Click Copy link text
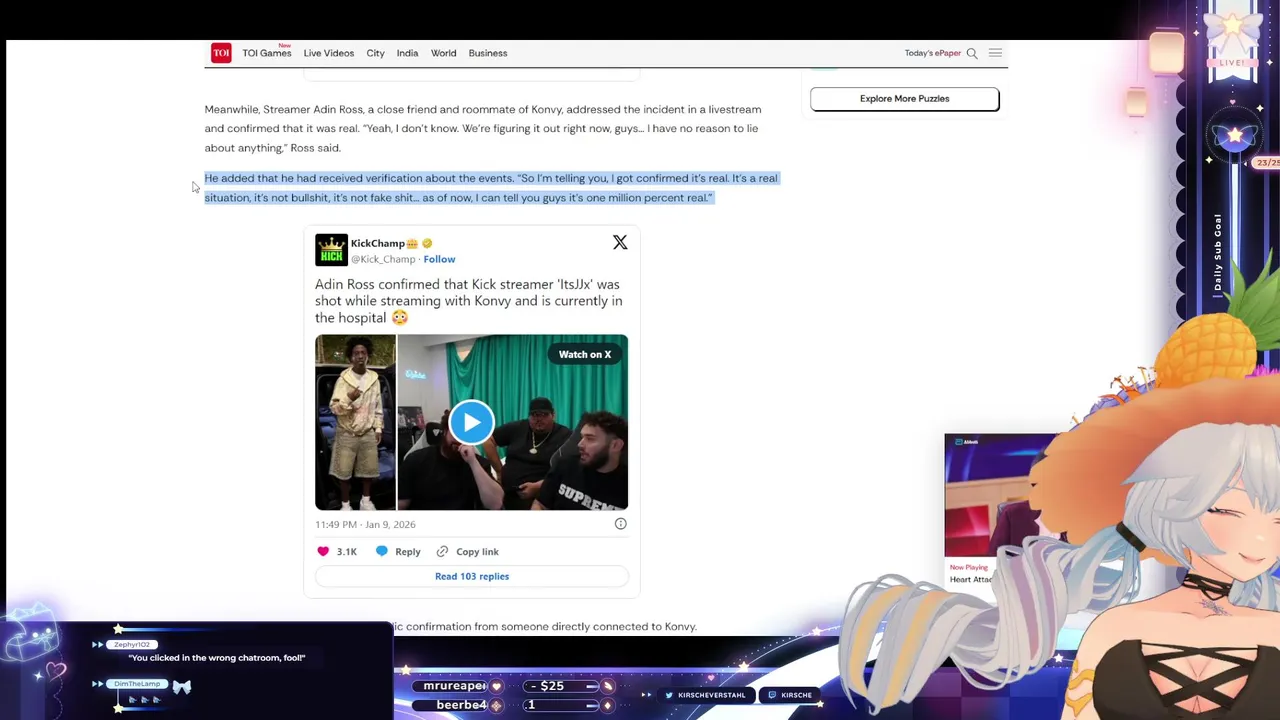 coord(477,551)
